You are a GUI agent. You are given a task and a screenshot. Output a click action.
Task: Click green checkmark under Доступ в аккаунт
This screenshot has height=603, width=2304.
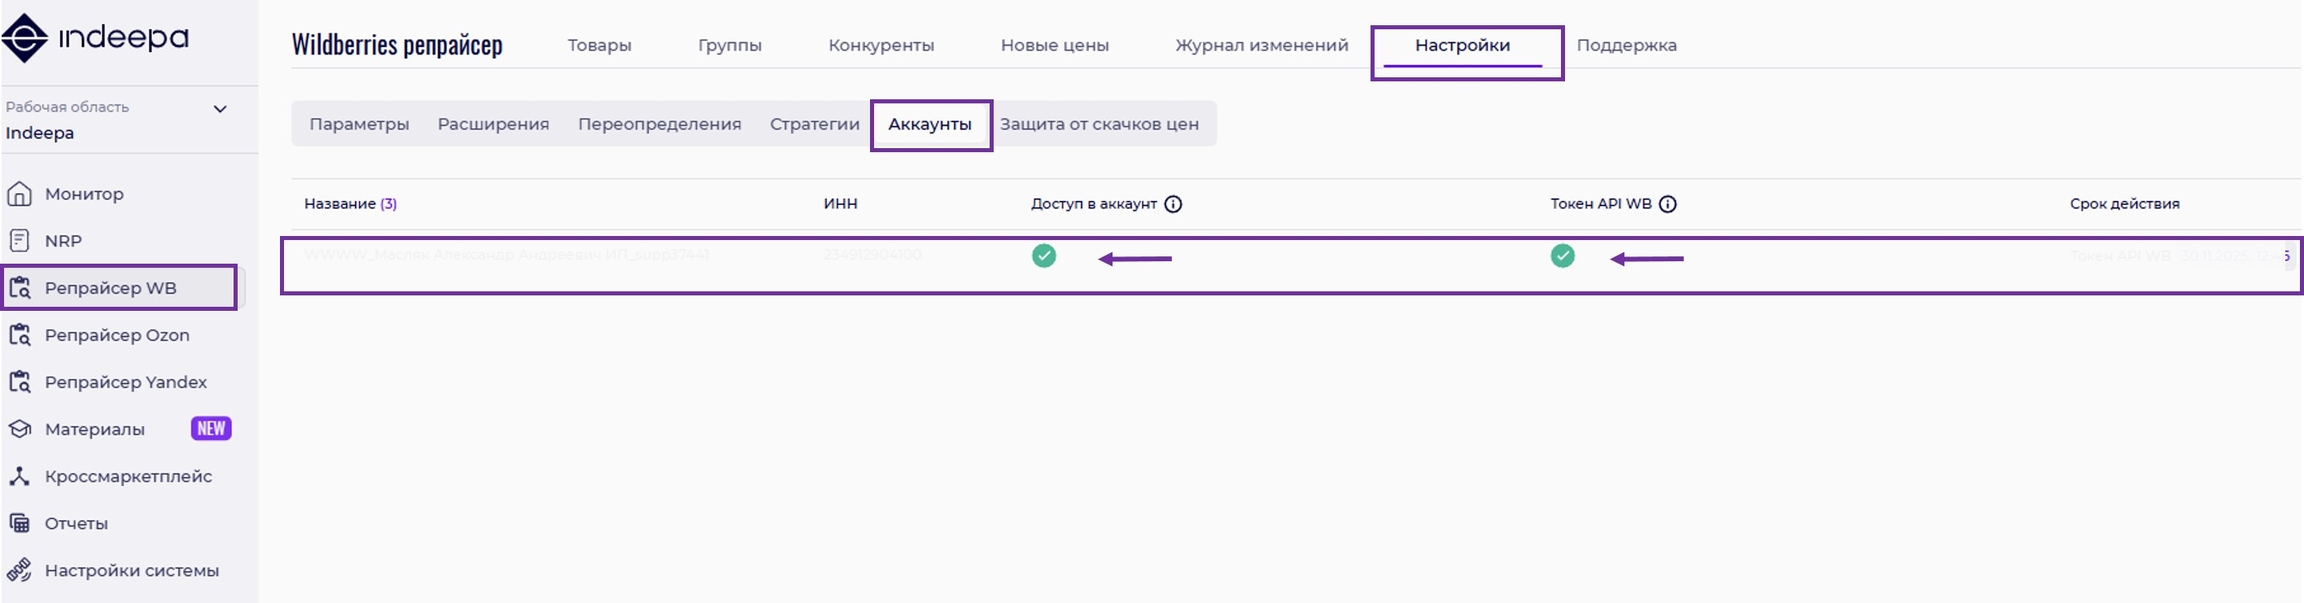coord(1044,256)
